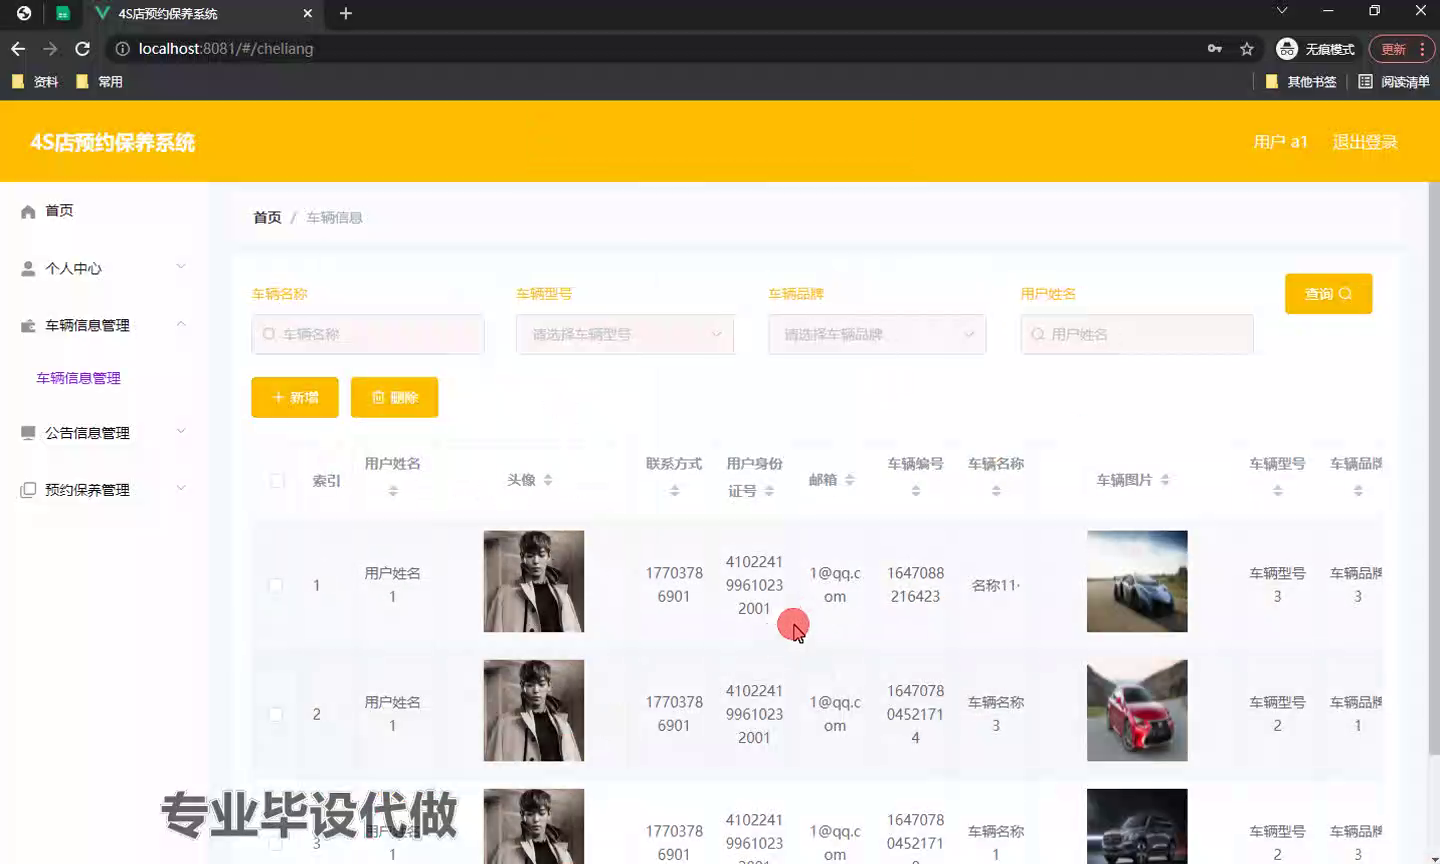Screen dimensions: 1440x864
Task: Focus the 车辆名称 search input
Action: click(368, 334)
